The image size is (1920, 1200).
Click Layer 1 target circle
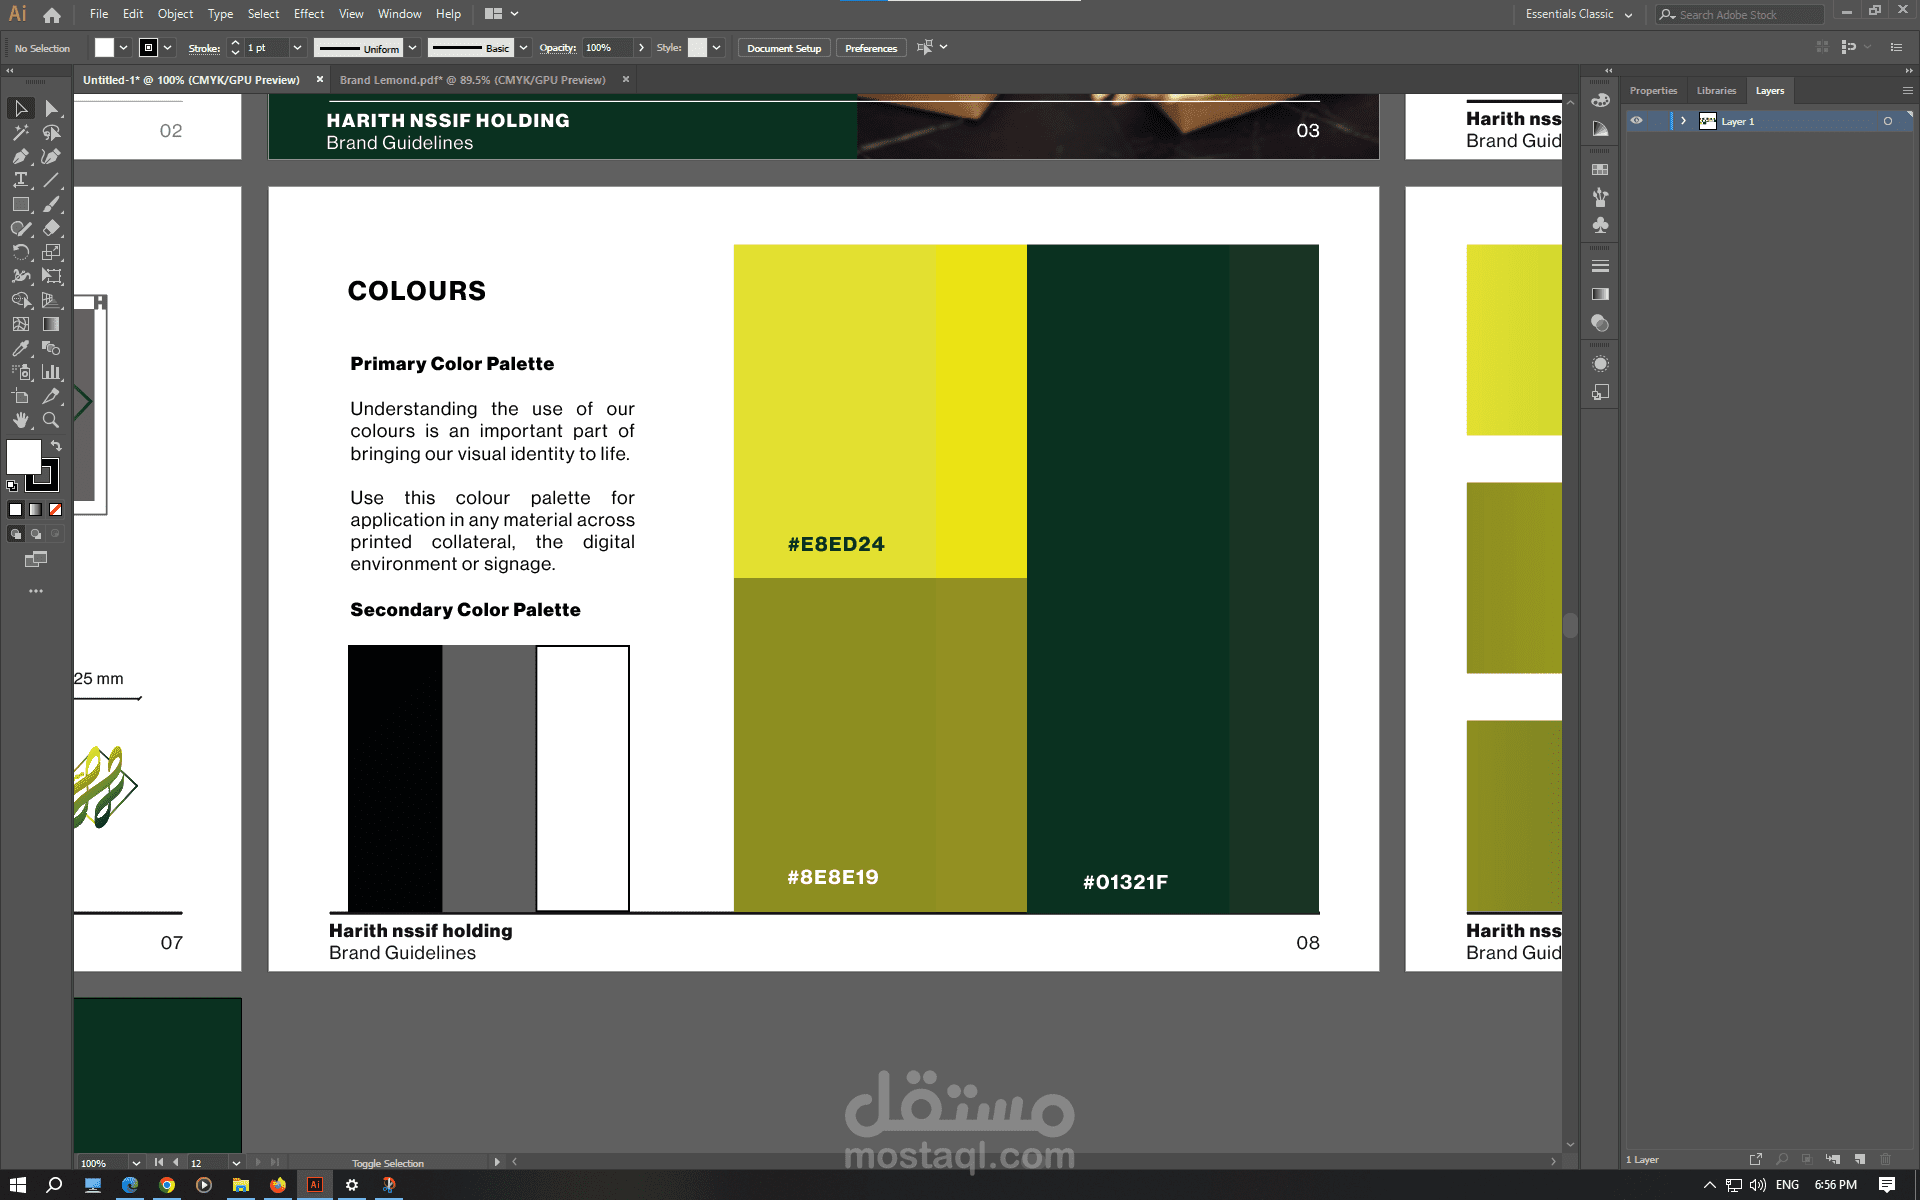1888,121
